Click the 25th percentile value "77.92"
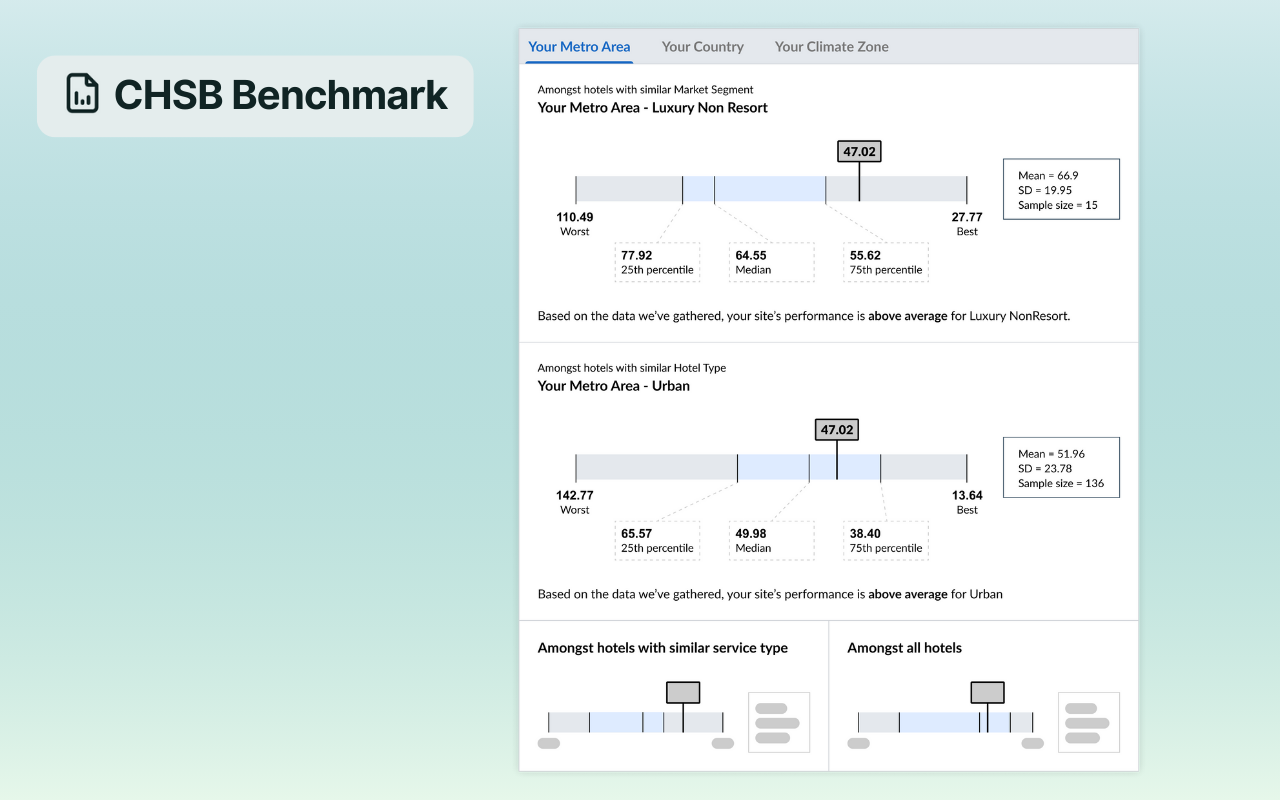Image resolution: width=1280 pixels, height=800 pixels. [x=637, y=255]
